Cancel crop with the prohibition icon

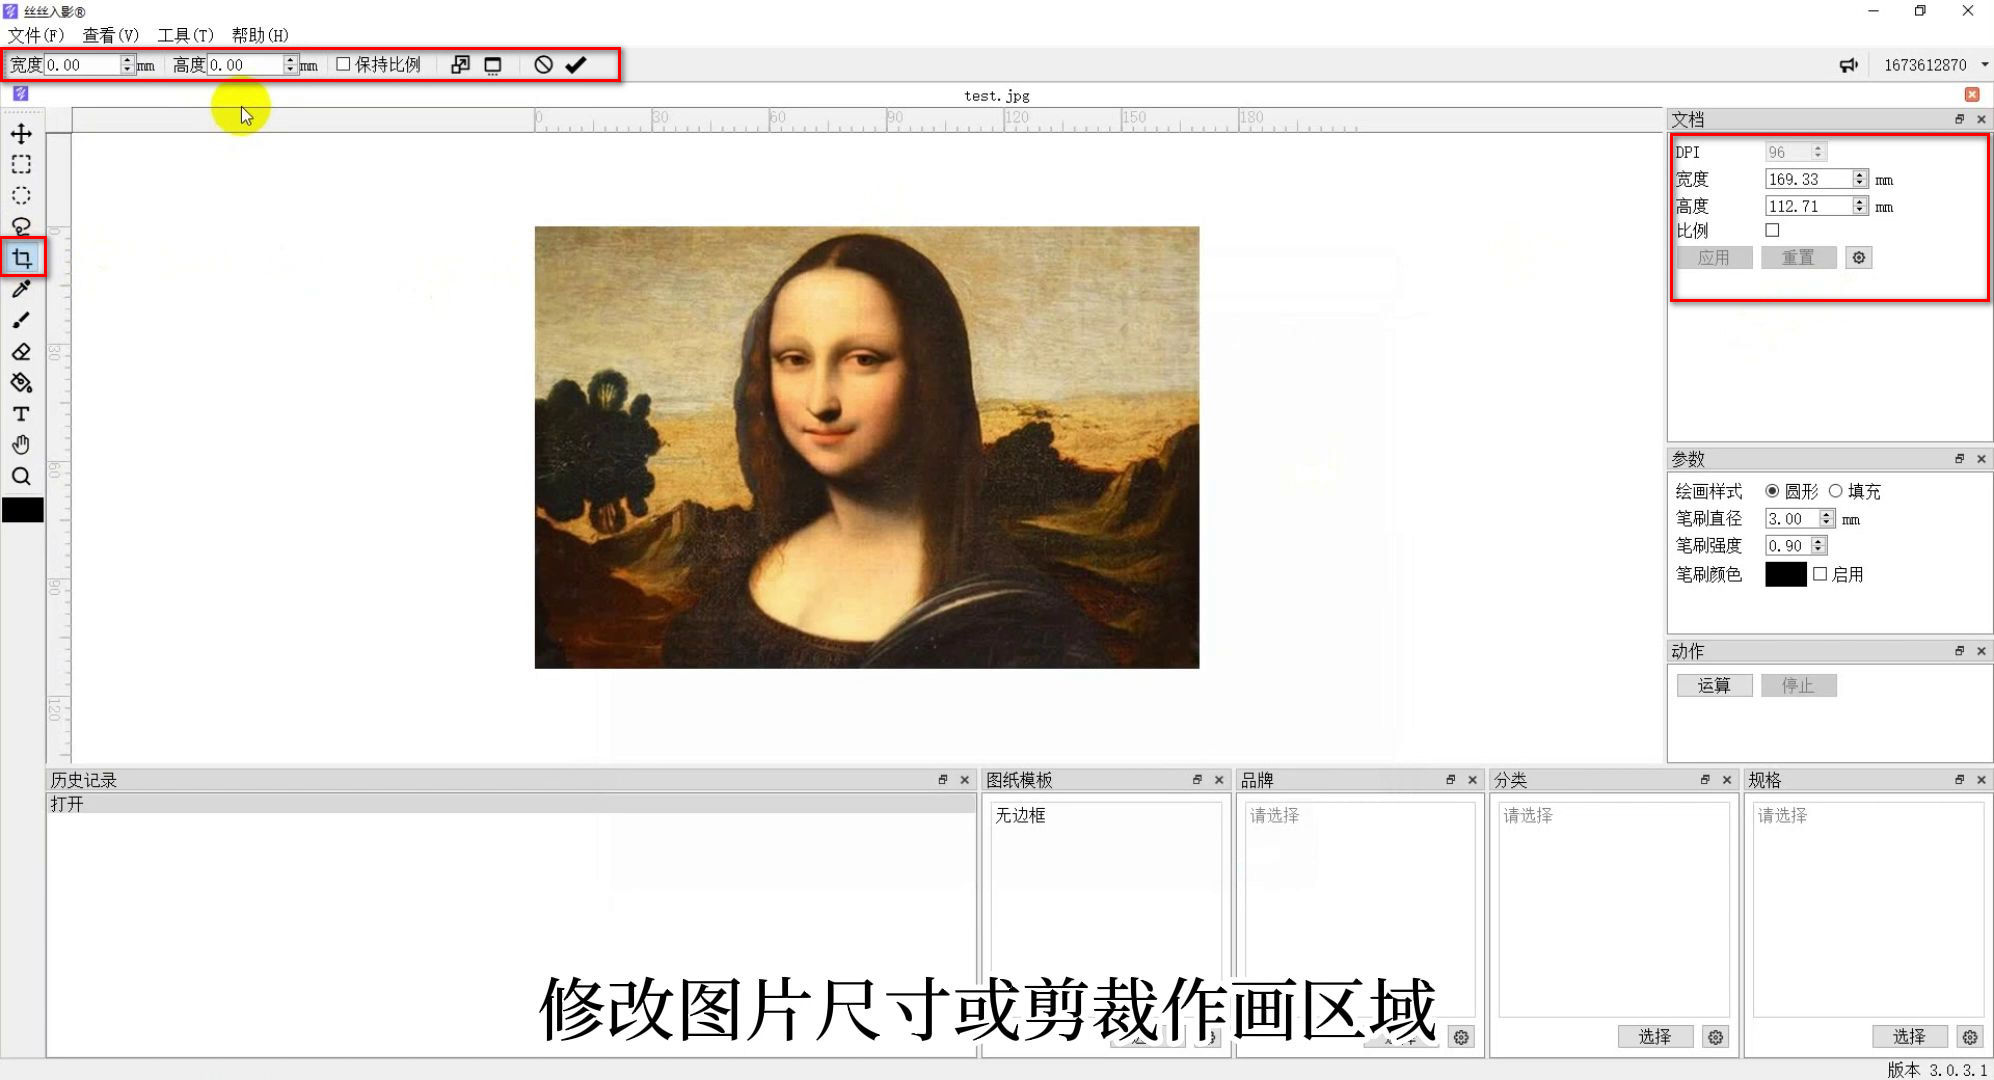tap(543, 64)
